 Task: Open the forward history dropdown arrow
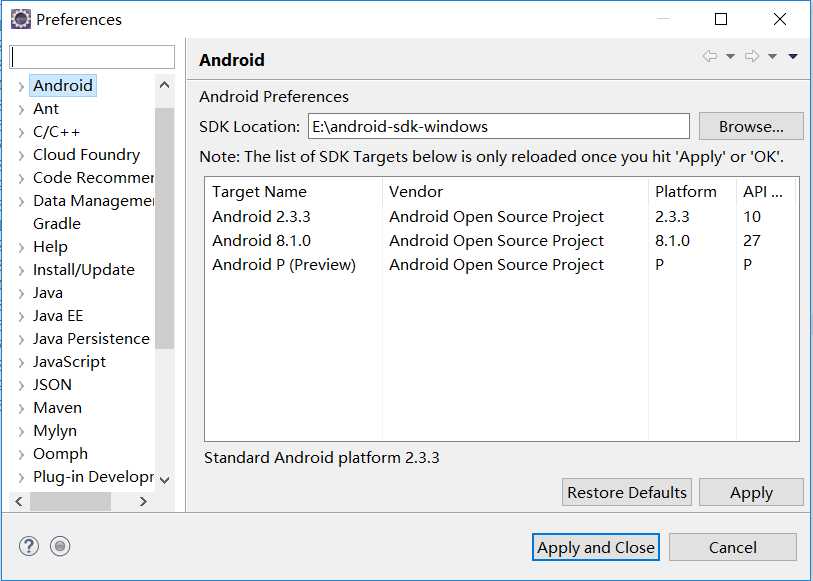(x=772, y=56)
